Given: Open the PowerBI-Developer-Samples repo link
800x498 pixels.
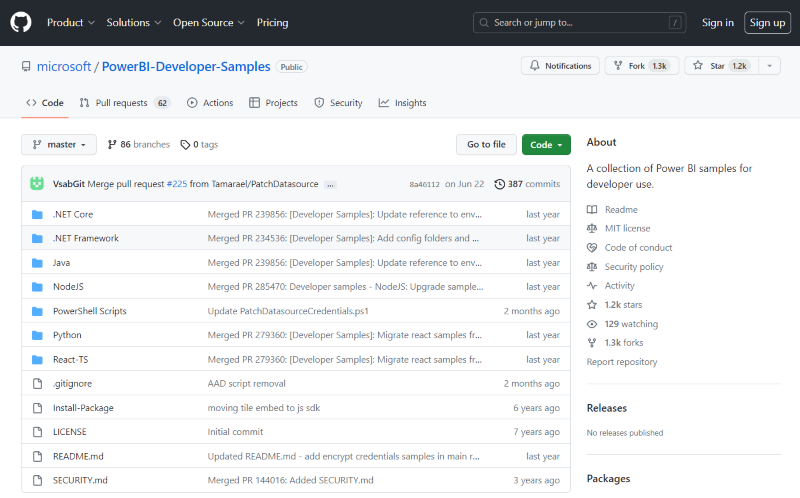Looking at the screenshot, I should (x=186, y=66).
